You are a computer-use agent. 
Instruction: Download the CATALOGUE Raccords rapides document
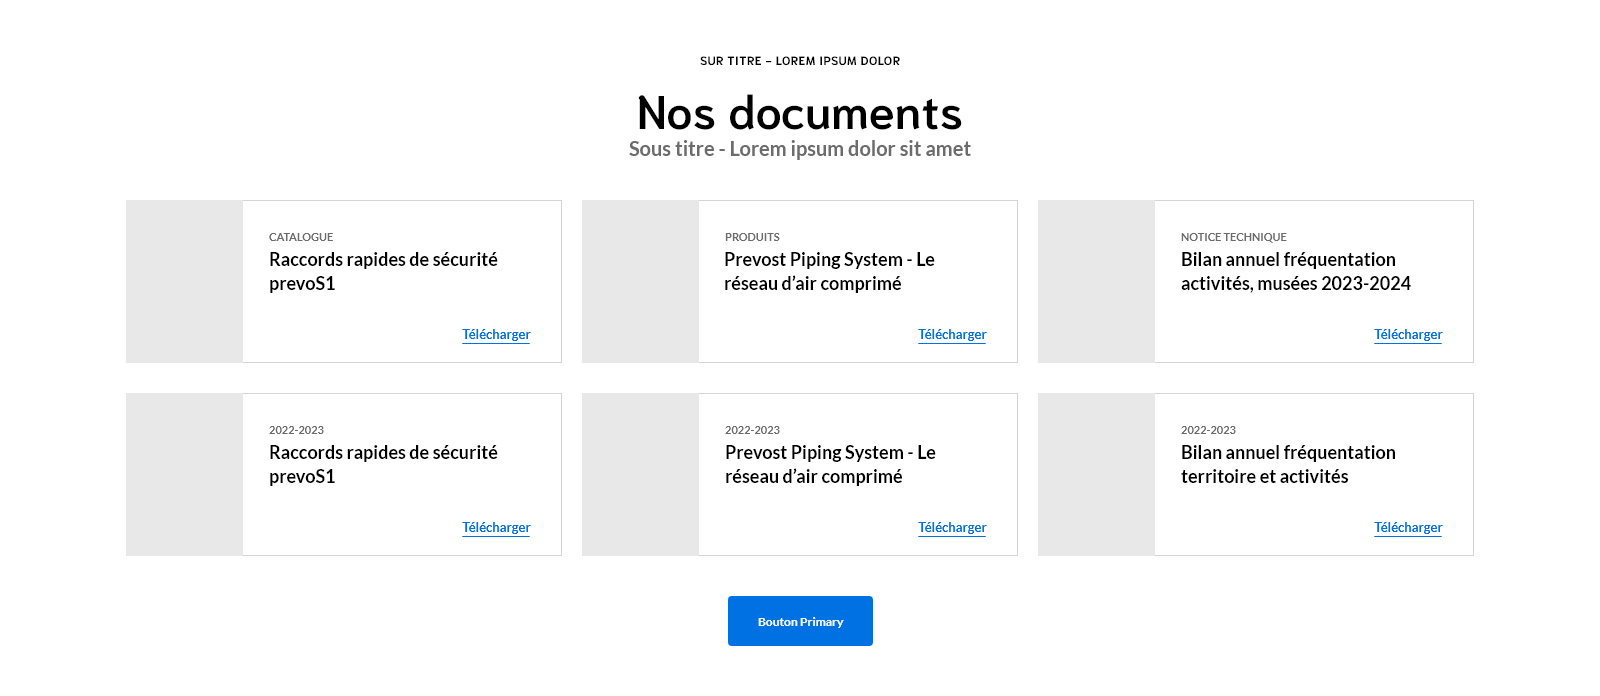coord(496,334)
